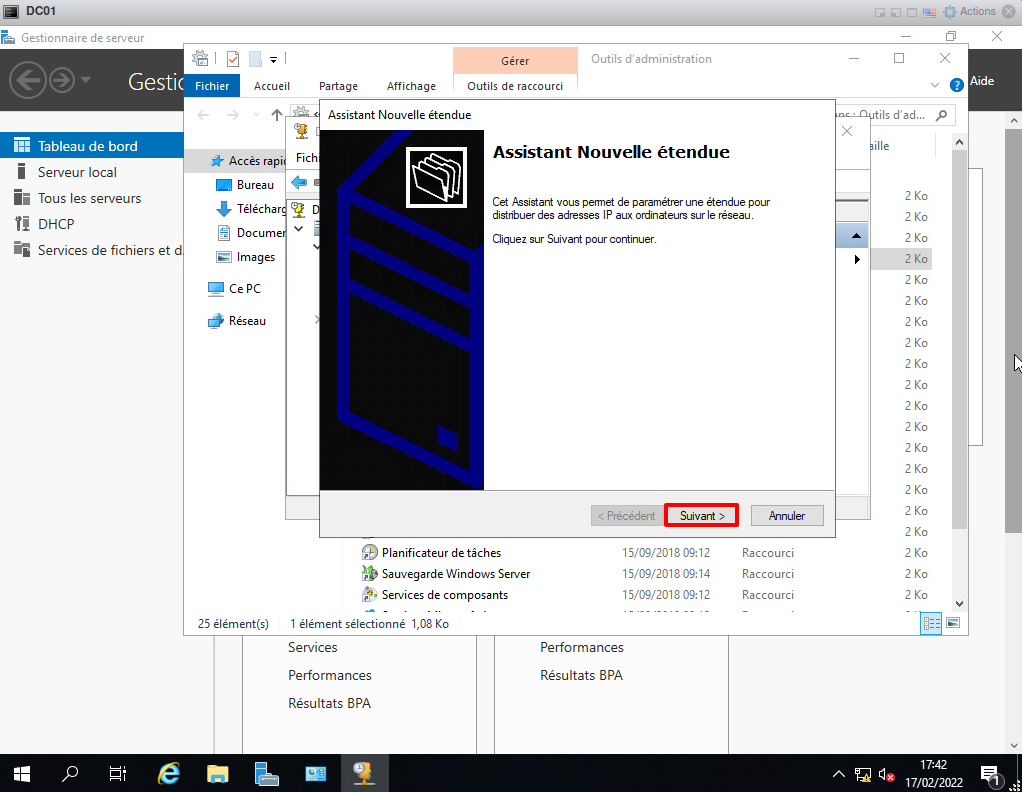Open the Fichier ribbon tab
1022x792 pixels.
(212, 86)
